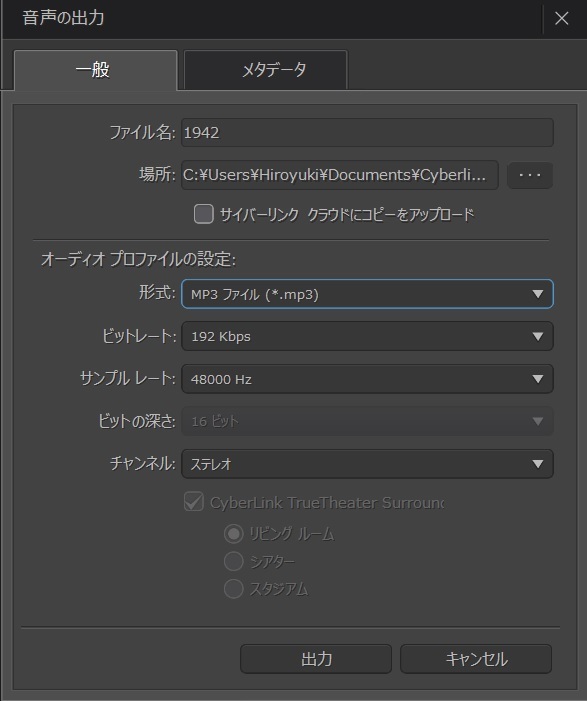Toggle CyberLink TrueTheater Surround checkbox
Viewport: 587px width, 701px height.
[194, 502]
